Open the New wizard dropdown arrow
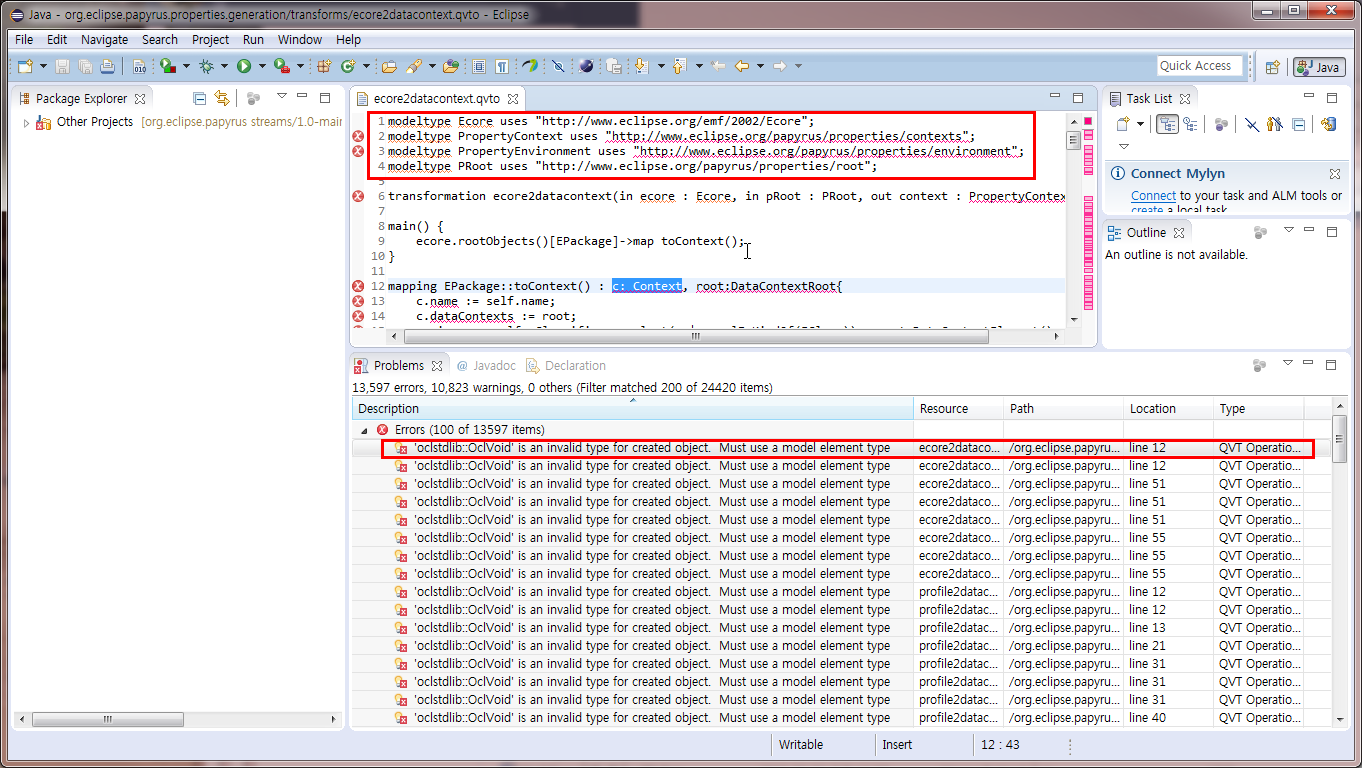The image size is (1362, 768). 43,66
